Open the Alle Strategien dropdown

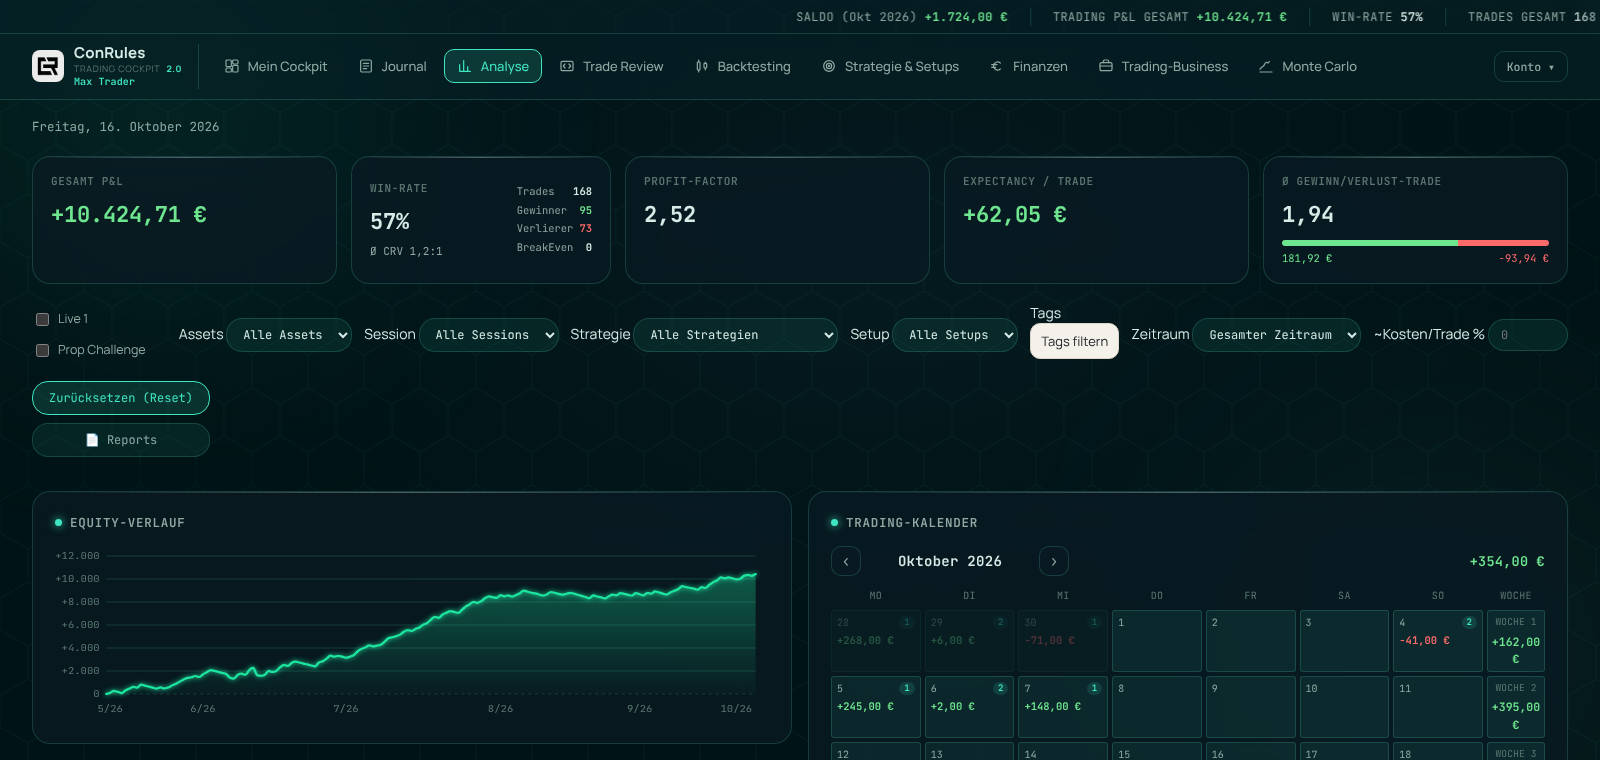[x=735, y=335]
